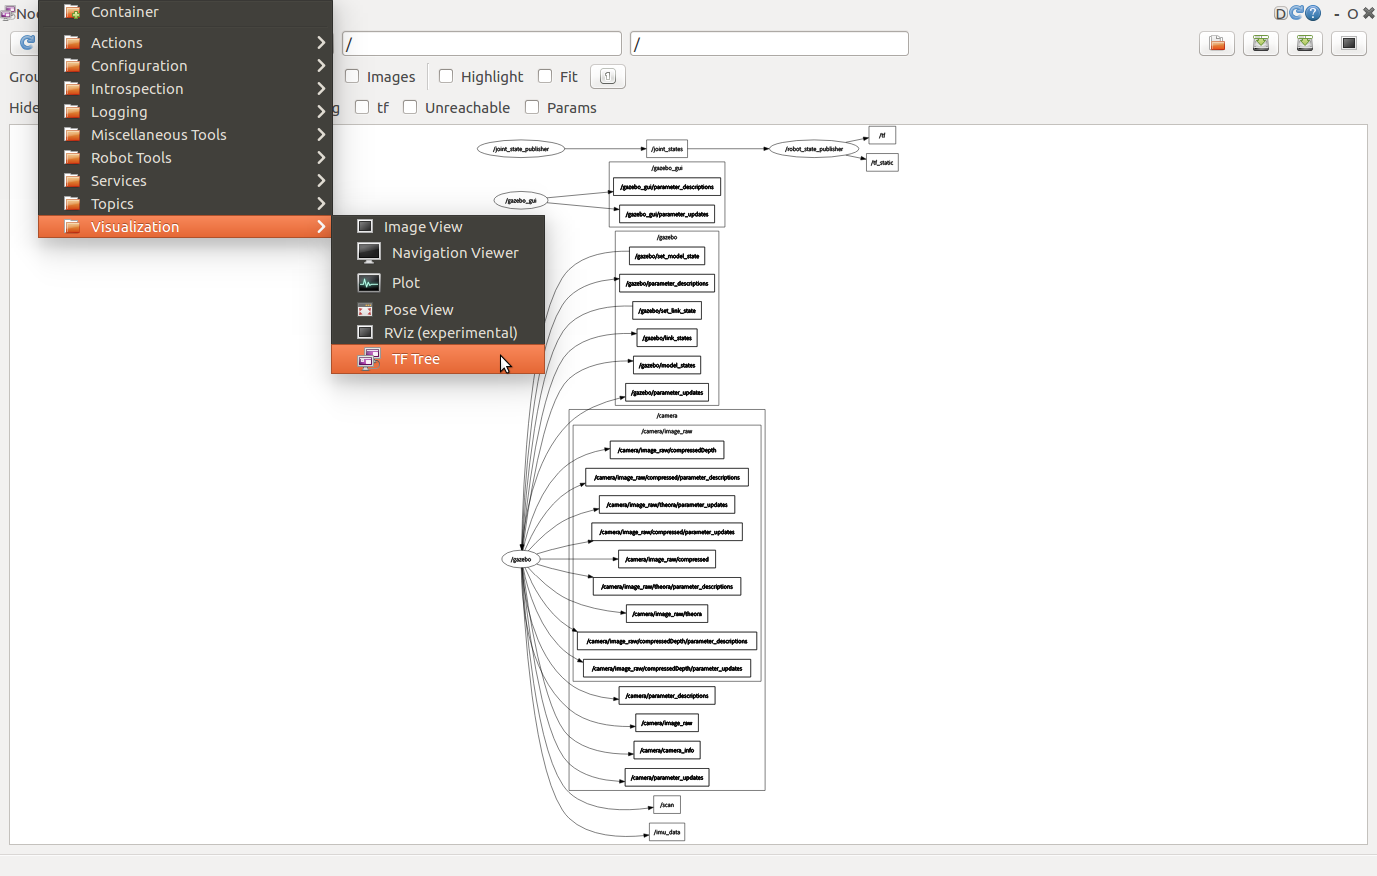Click the /camera/parameter_descriptions topic box
This screenshot has width=1377, height=876.
point(667,695)
